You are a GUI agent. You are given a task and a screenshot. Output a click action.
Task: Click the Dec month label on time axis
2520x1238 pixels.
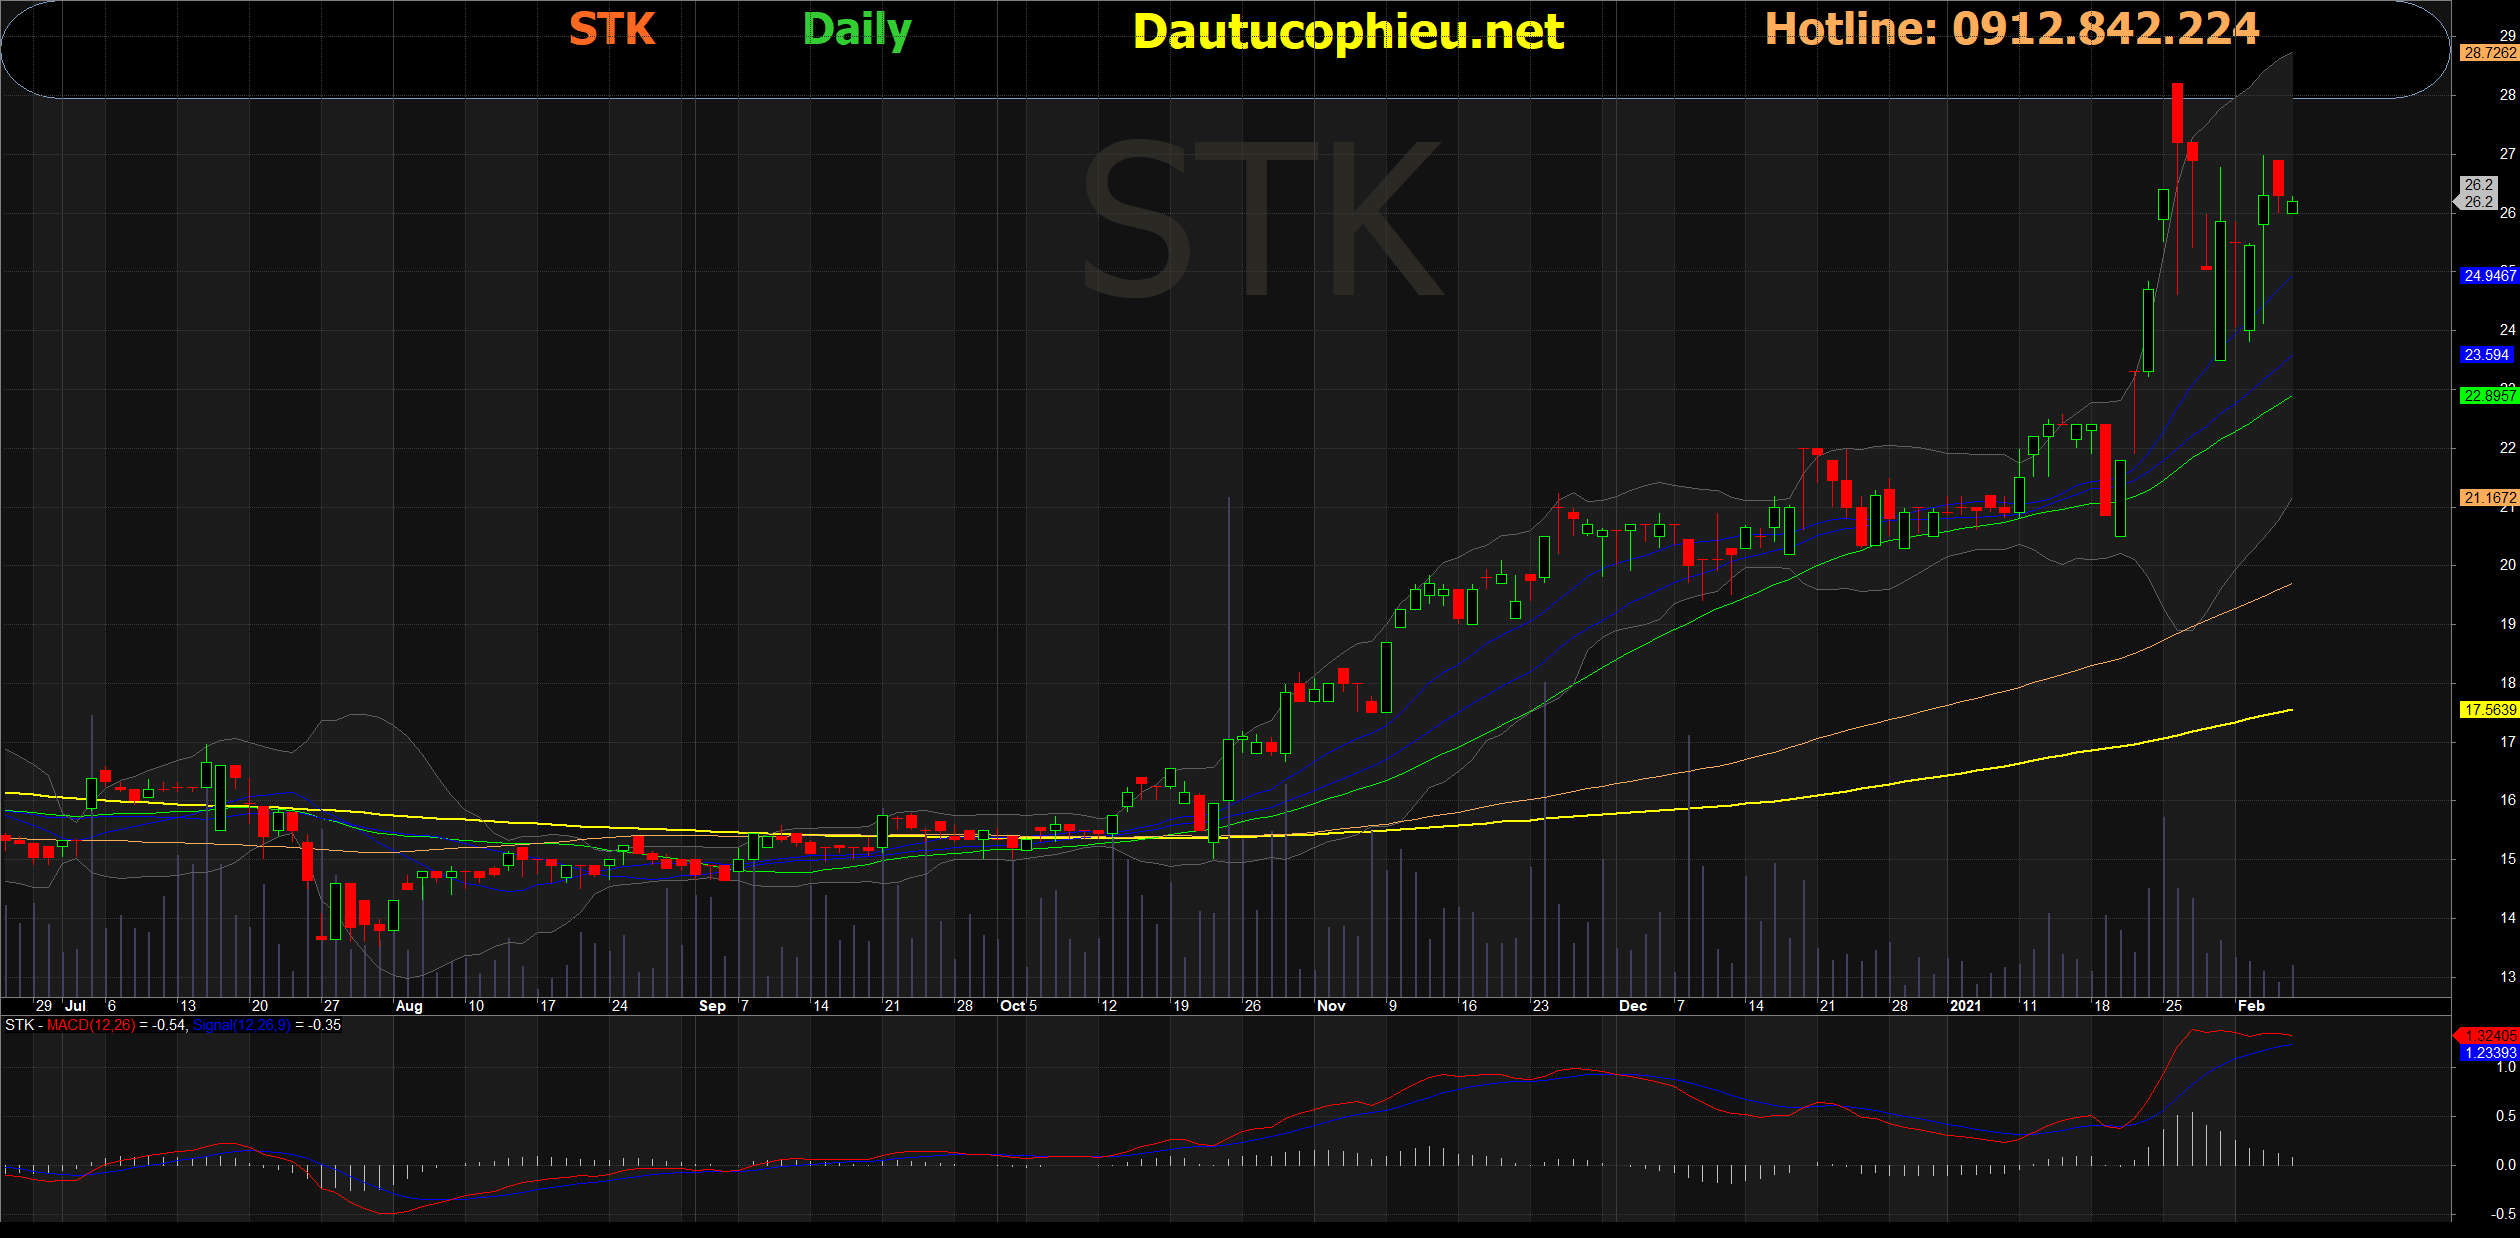click(1633, 1006)
